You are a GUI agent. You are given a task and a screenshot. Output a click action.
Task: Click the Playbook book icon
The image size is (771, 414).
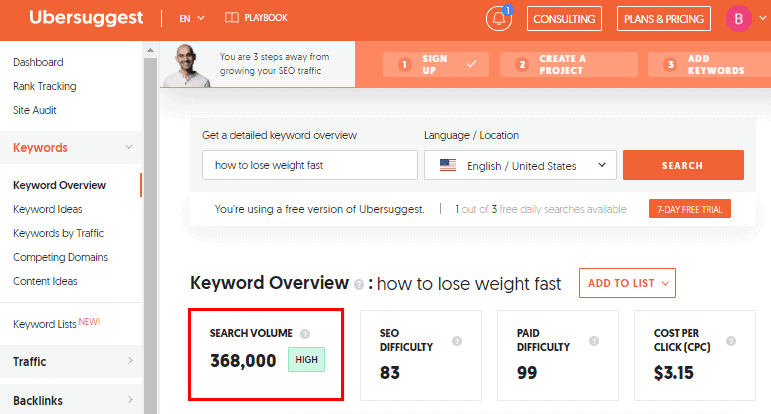tap(232, 18)
